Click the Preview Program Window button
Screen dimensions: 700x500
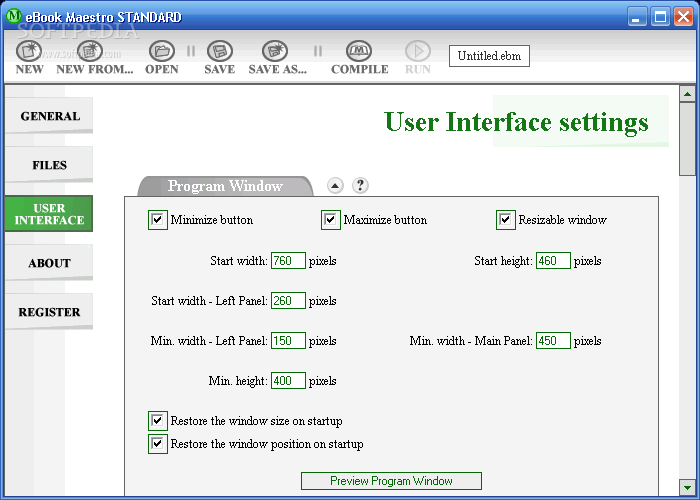tap(391, 481)
